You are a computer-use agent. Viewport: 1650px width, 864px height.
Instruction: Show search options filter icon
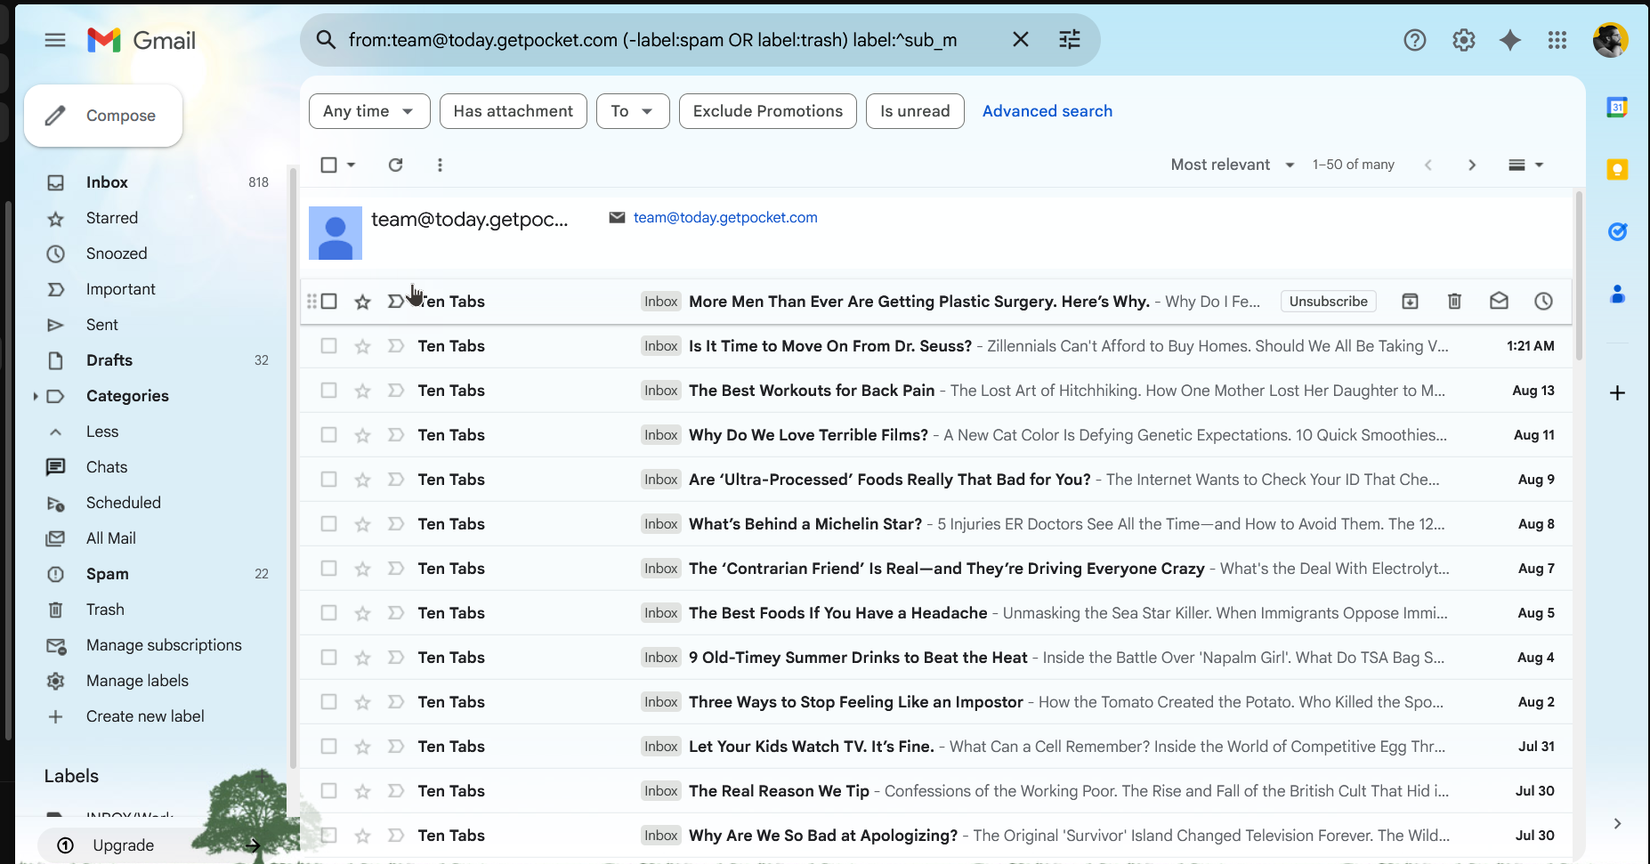click(x=1069, y=40)
